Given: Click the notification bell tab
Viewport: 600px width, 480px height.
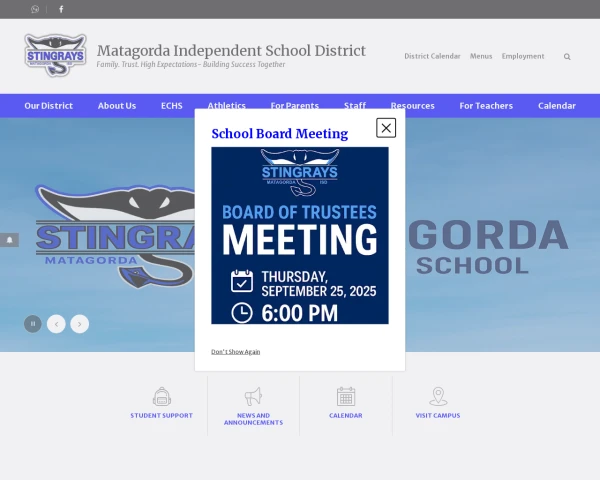Looking at the screenshot, I should [10, 240].
